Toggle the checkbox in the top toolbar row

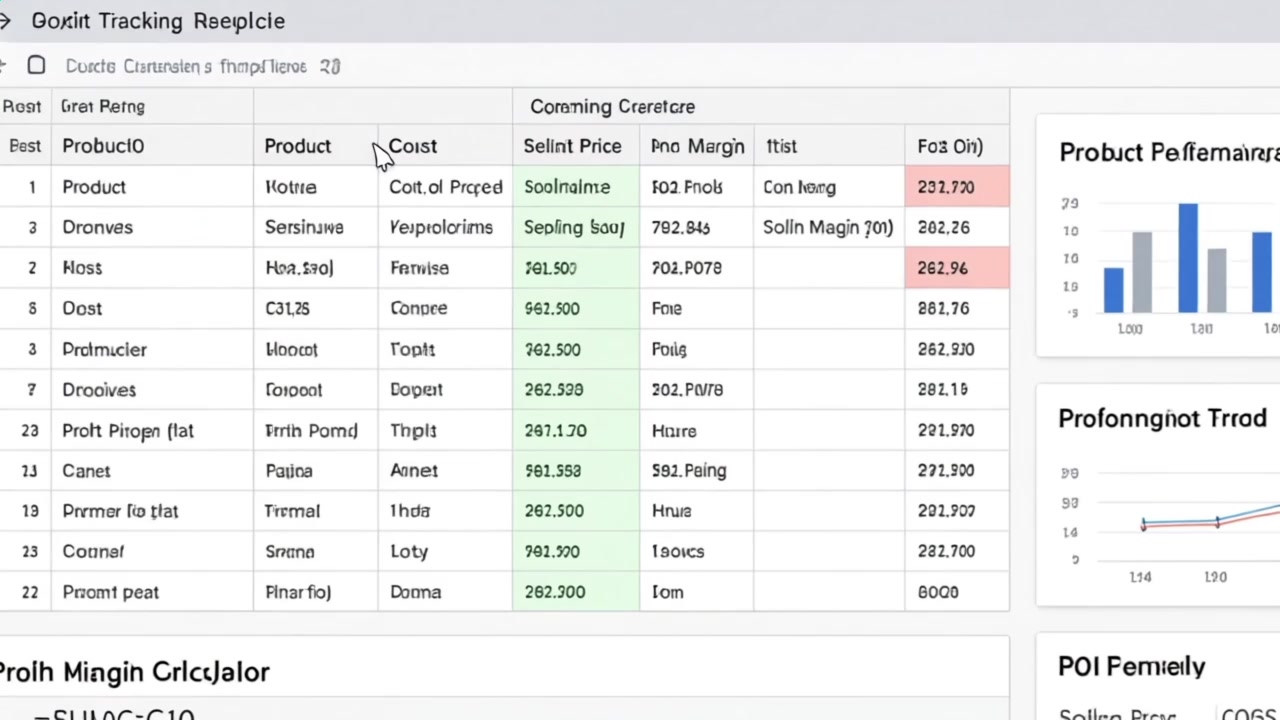tap(36, 66)
